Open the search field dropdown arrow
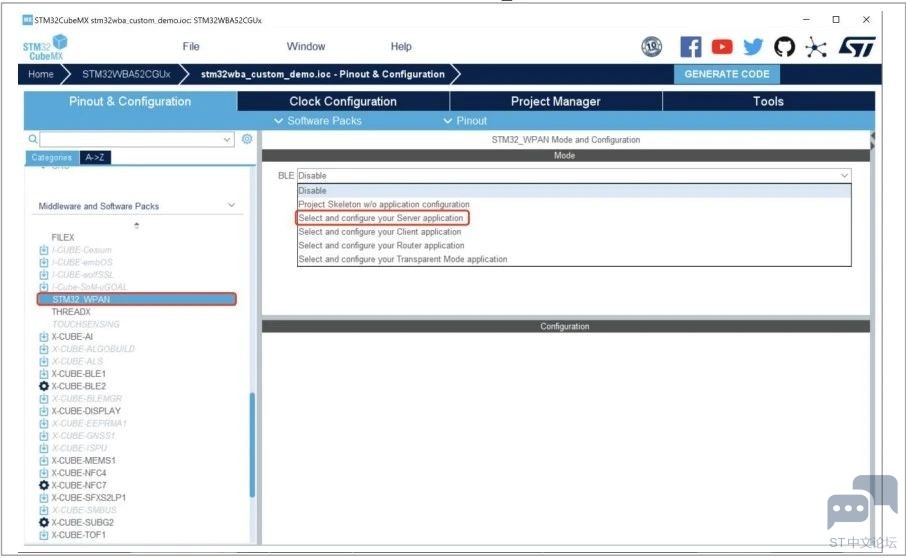The width and height of the screenshot is (906, 558). tap(226, 140)
